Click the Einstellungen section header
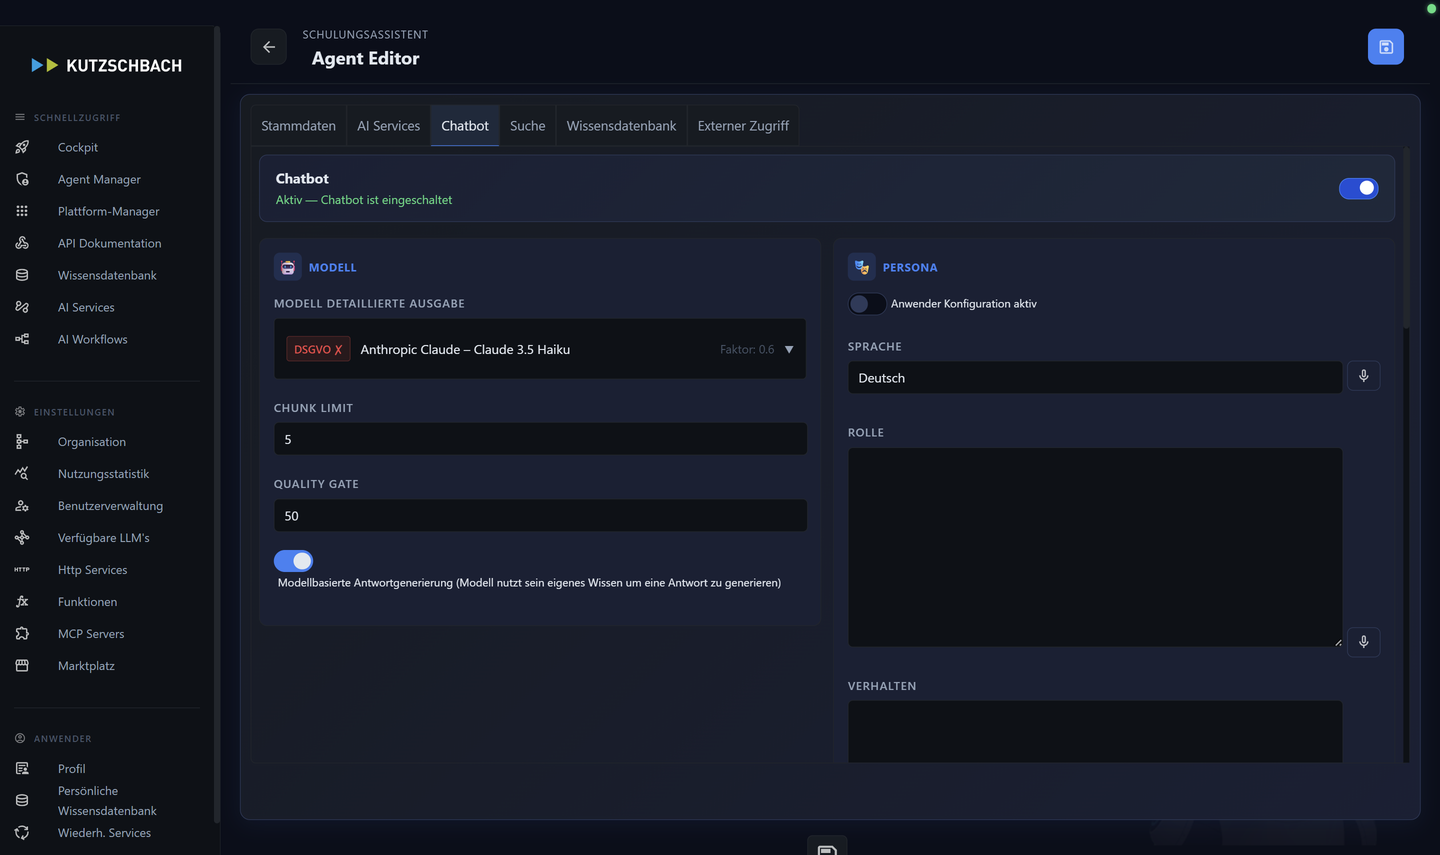 [74, 412]
